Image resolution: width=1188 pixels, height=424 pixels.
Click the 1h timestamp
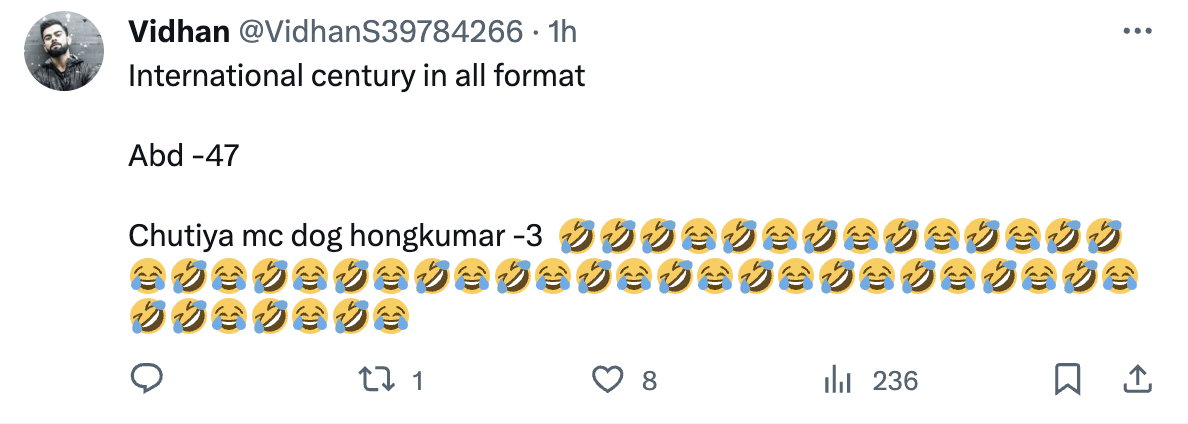tap(563, 32)
